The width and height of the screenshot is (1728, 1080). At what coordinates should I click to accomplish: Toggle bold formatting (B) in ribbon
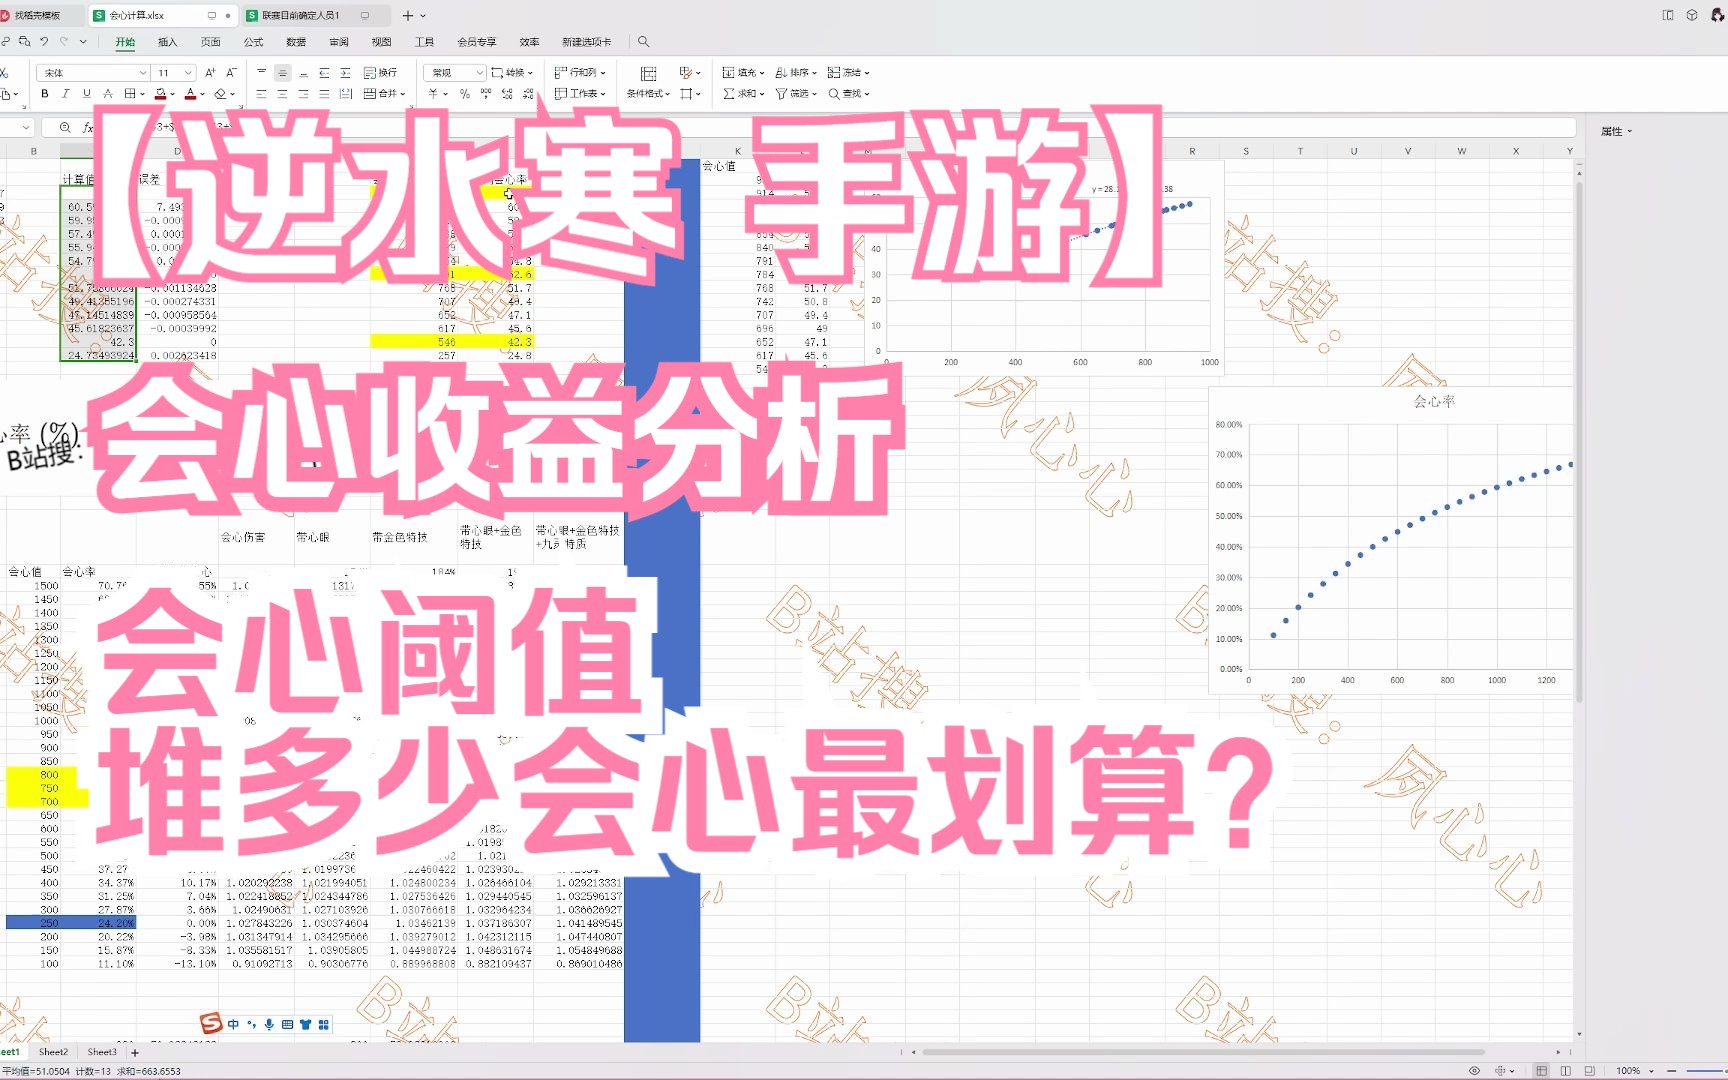pos(44,94)
